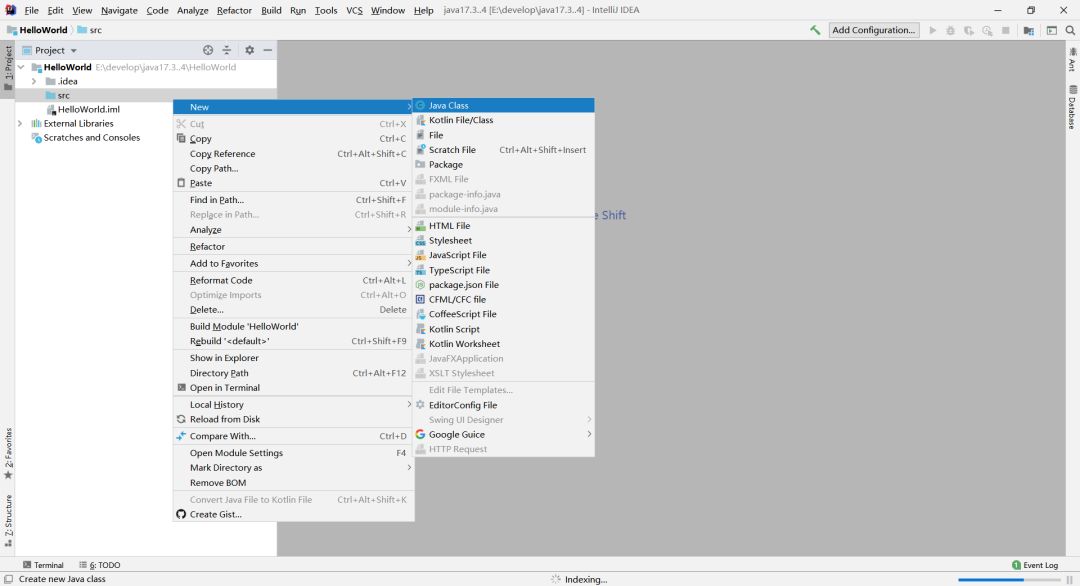This screenshot has height=586, width=1080.
Task: Click the Debug bug icon in toolbar
Action: pyautogui.click(x=951, y=30)
